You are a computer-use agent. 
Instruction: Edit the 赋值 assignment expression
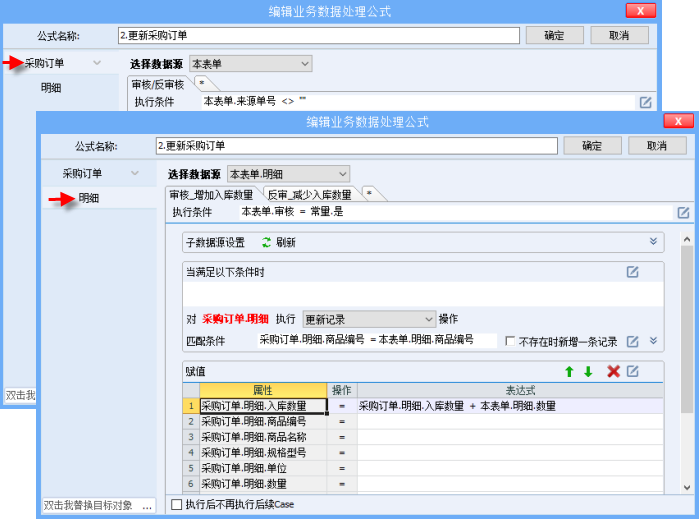tap(633, 371)
